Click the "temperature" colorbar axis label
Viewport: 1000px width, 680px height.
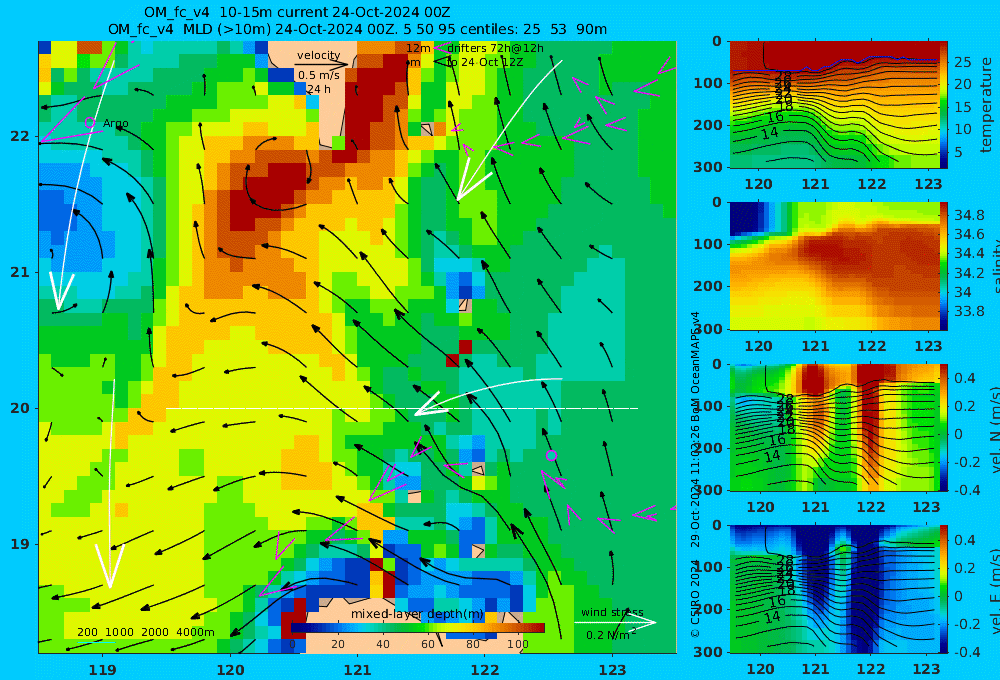pyautogui.click(x=986, y=105)
